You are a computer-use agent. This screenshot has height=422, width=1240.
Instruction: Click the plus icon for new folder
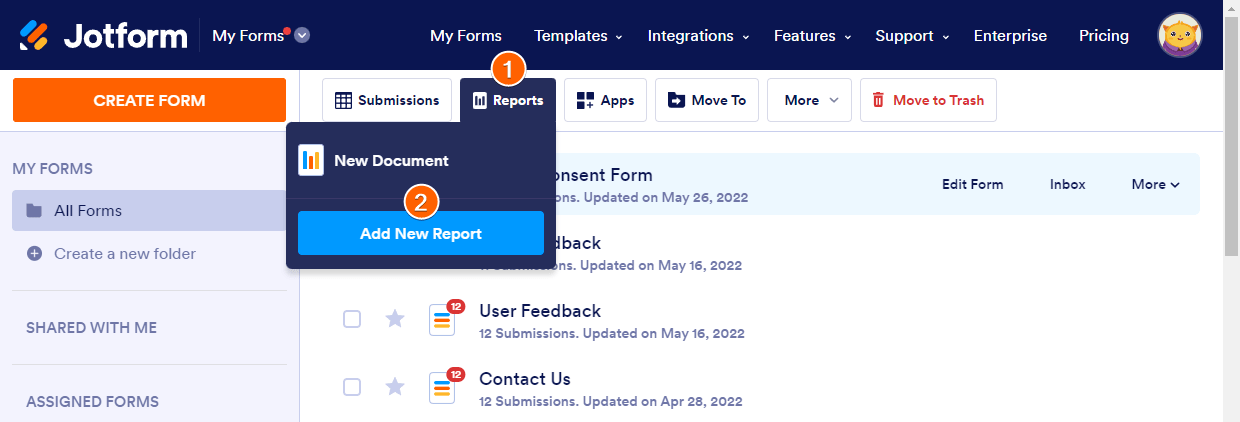tap(34, 254)
